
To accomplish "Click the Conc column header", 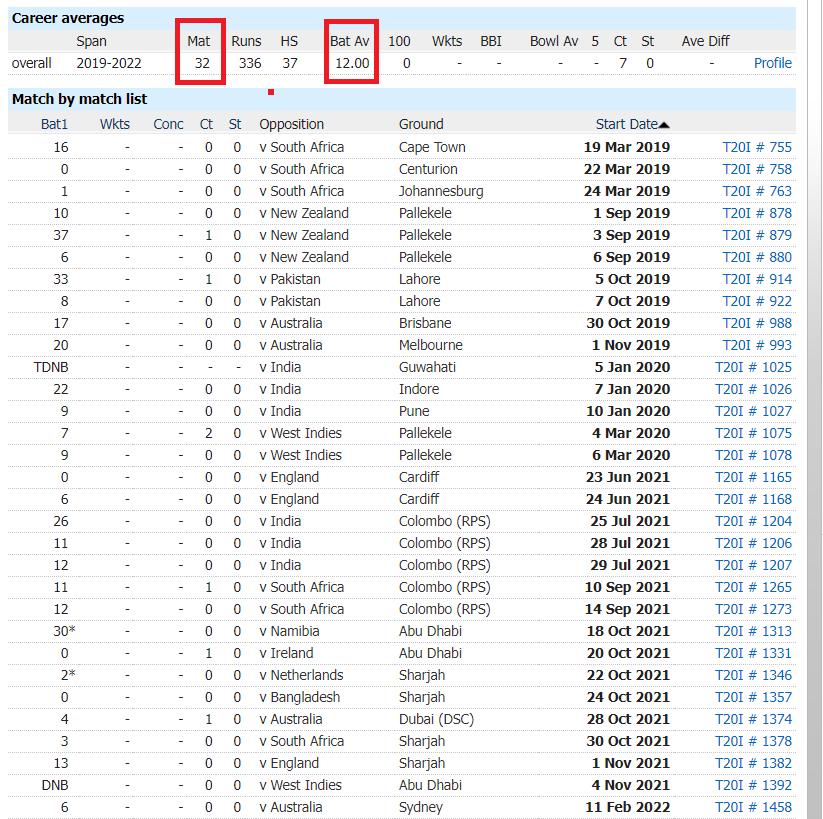I will tap(168, 124).
